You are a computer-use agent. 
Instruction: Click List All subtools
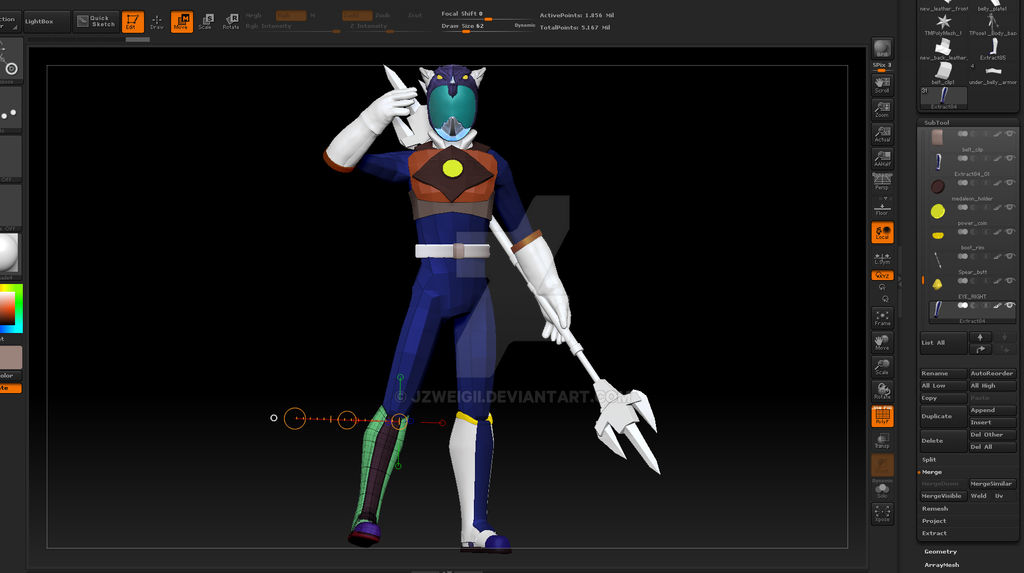tap(943, 343)
